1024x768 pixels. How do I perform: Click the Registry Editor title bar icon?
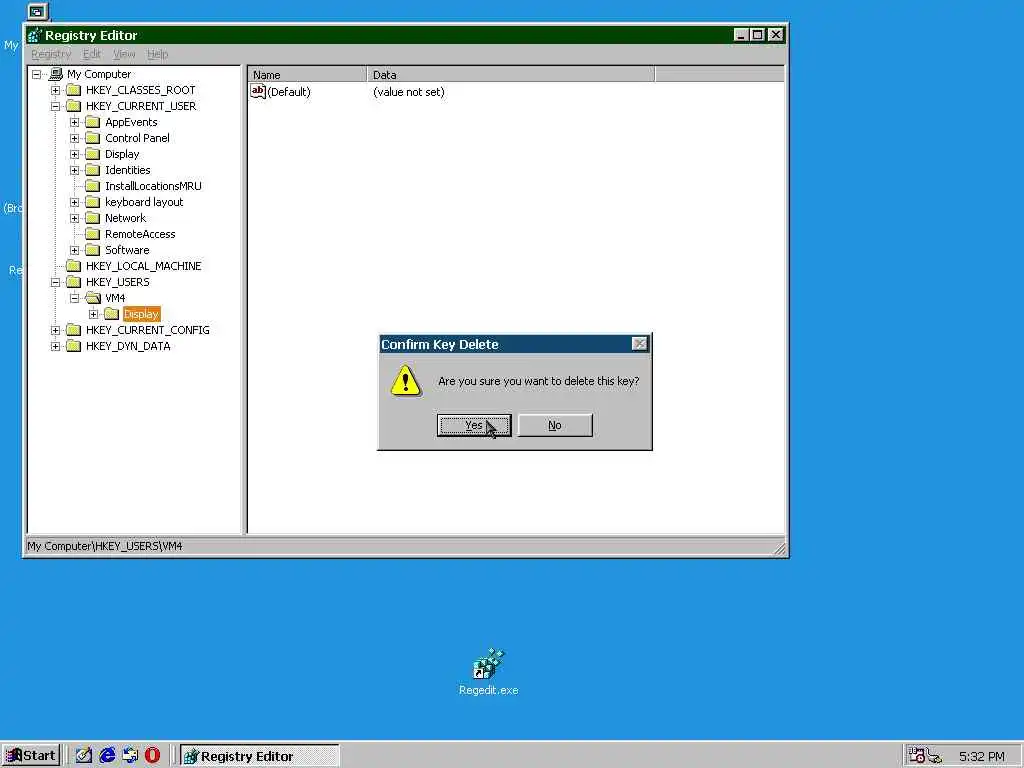tap(35, 35)
